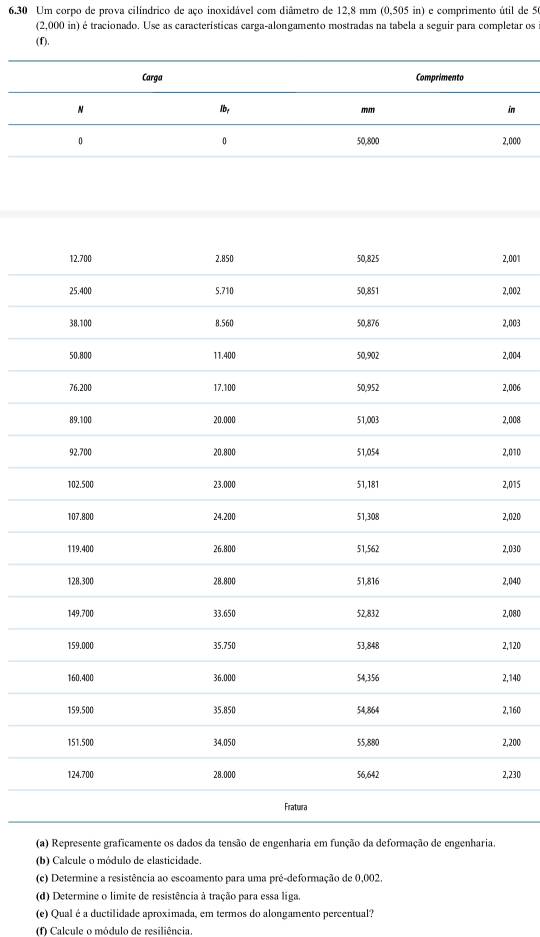This screenshot has height=937, width=540.
Task: Click the N unit subheader
Action: pyautogui.click(x=80, y=109)
